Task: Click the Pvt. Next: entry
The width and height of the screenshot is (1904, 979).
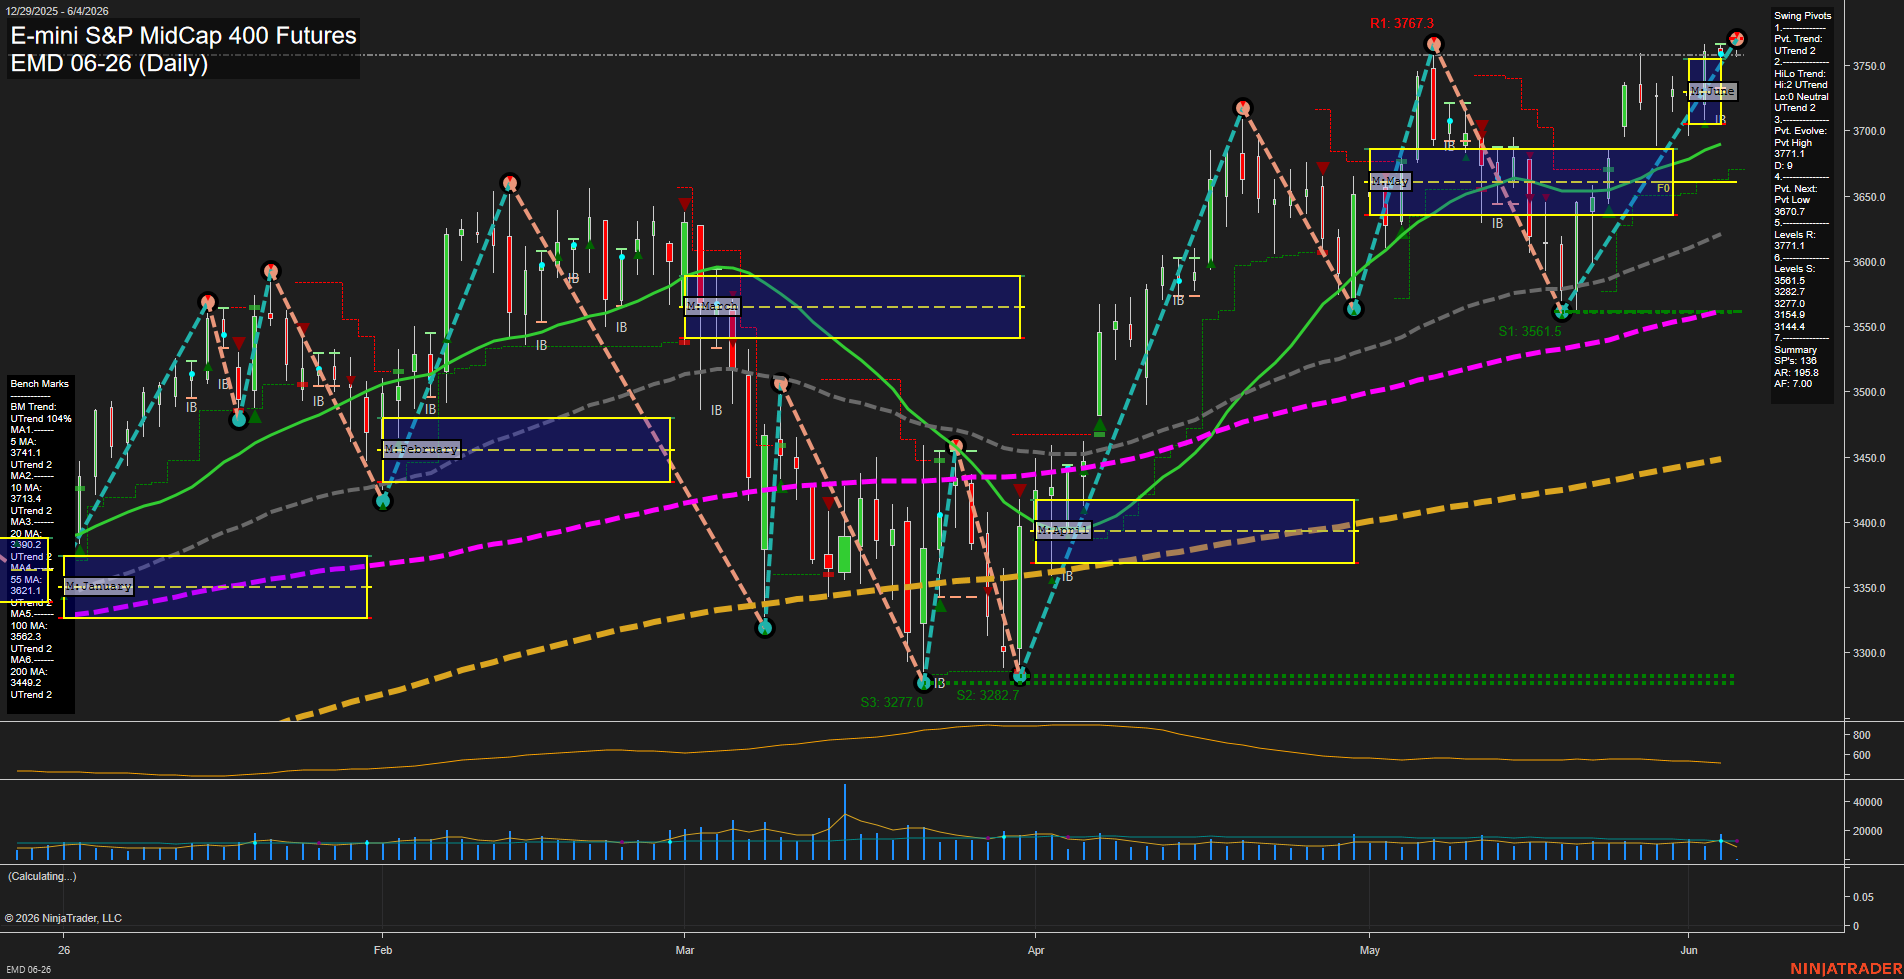Action: coord(1796,189)
